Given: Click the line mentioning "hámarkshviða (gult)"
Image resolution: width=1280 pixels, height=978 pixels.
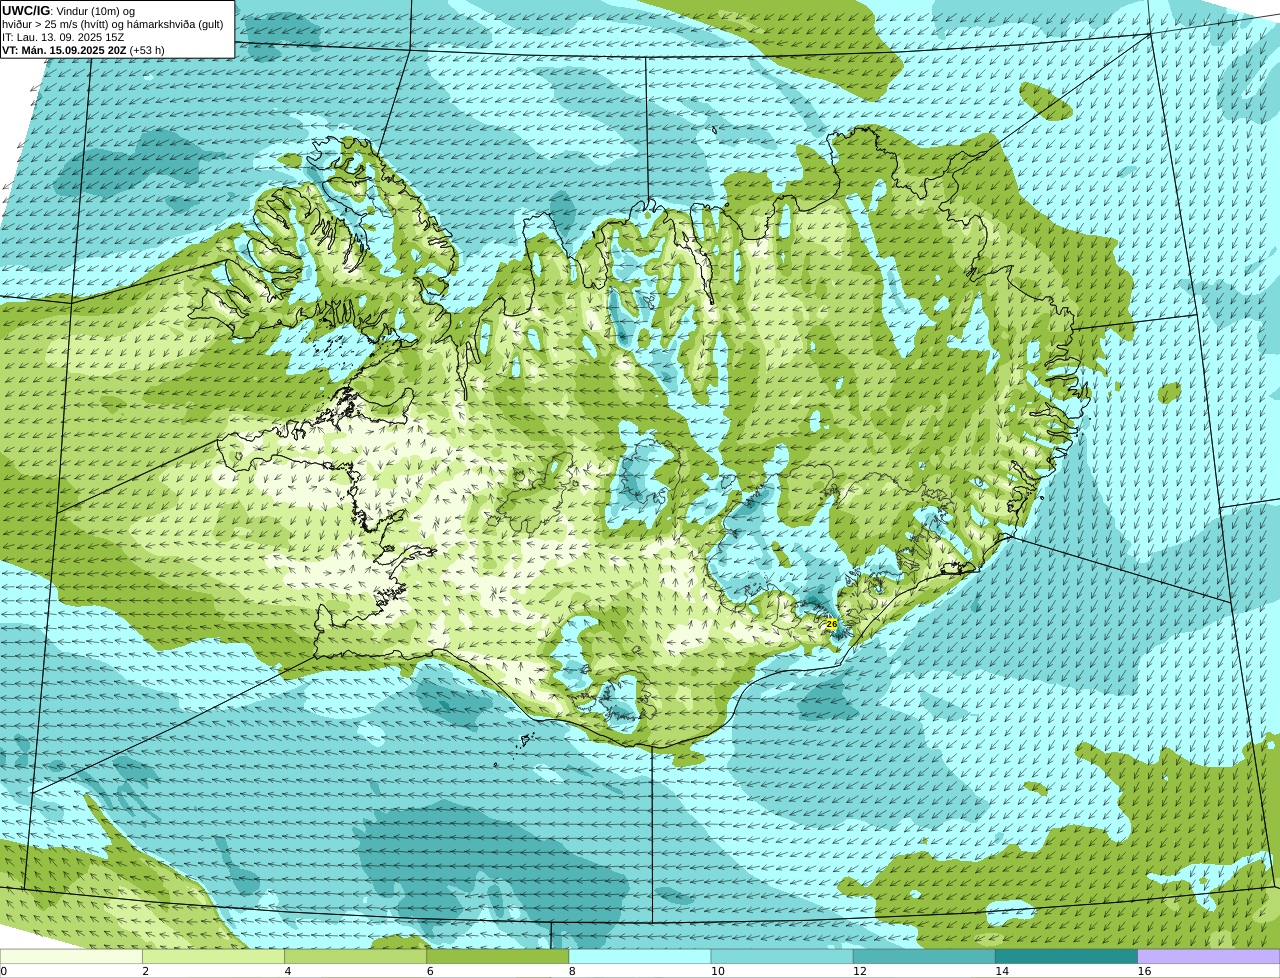Looking at the screenshot, I should [x=113, y=24].
